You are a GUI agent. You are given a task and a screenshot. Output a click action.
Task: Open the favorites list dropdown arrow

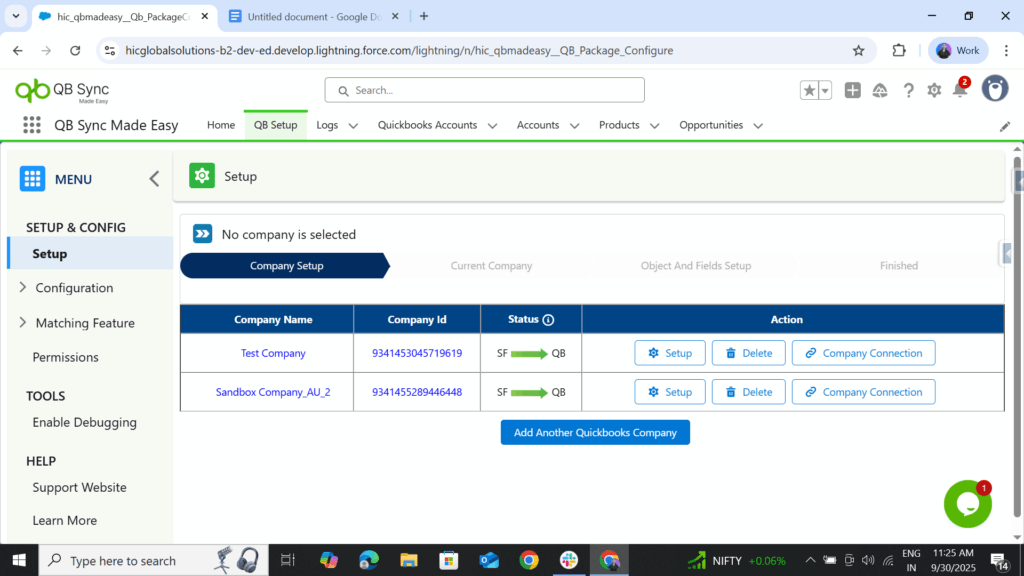825,90
